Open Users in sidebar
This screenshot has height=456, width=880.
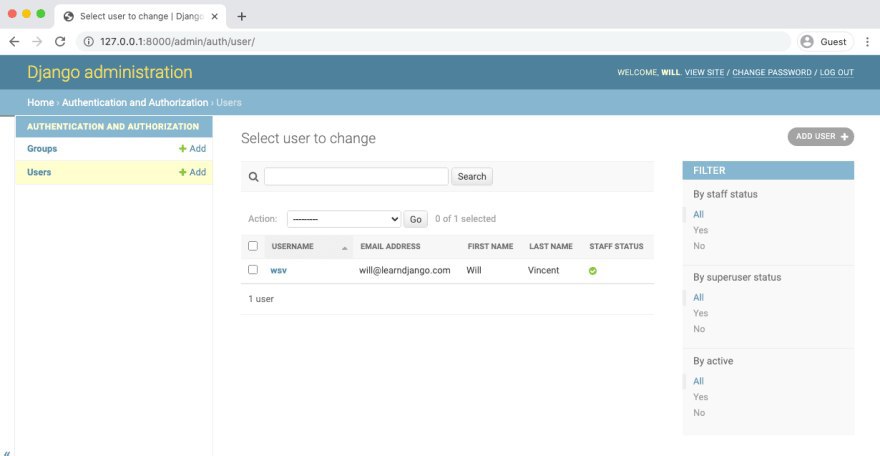[x=39, y=172]
